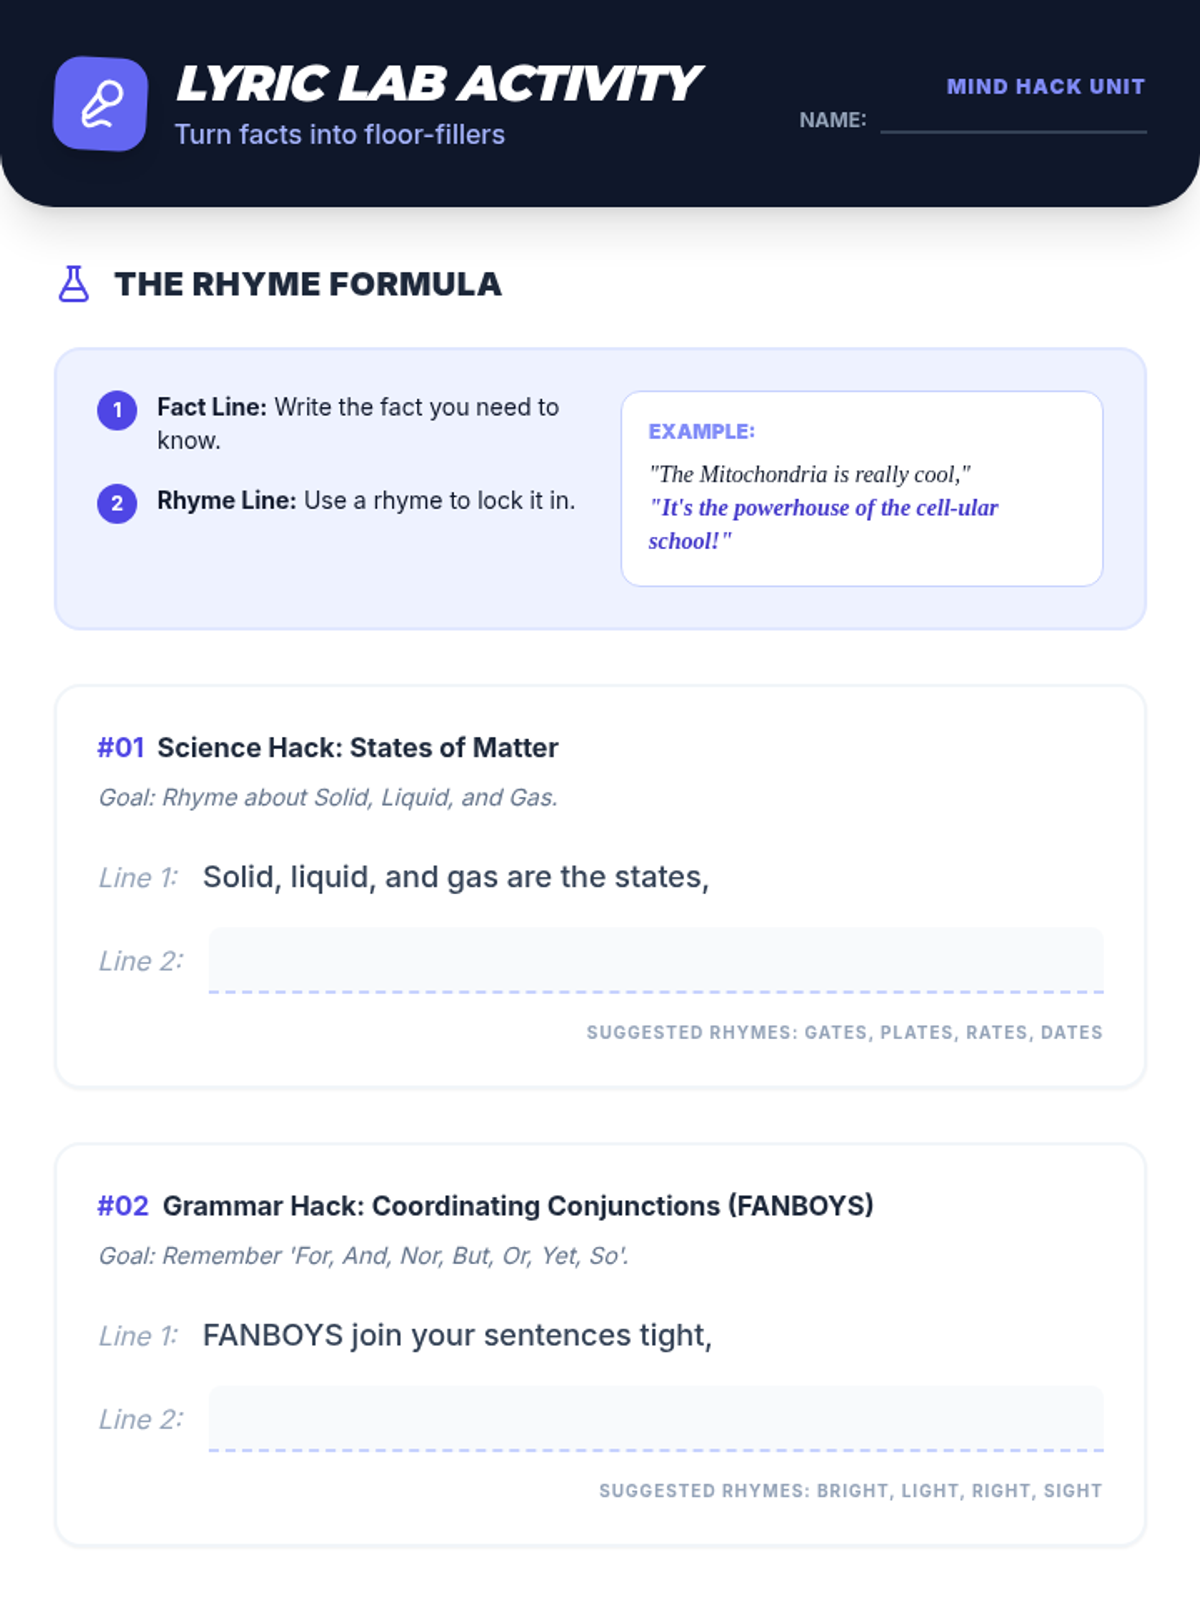Click the Name input line
The height and width of the screenshot is (1600, 1200).
pyautogui.click(x=1012, y=120)
